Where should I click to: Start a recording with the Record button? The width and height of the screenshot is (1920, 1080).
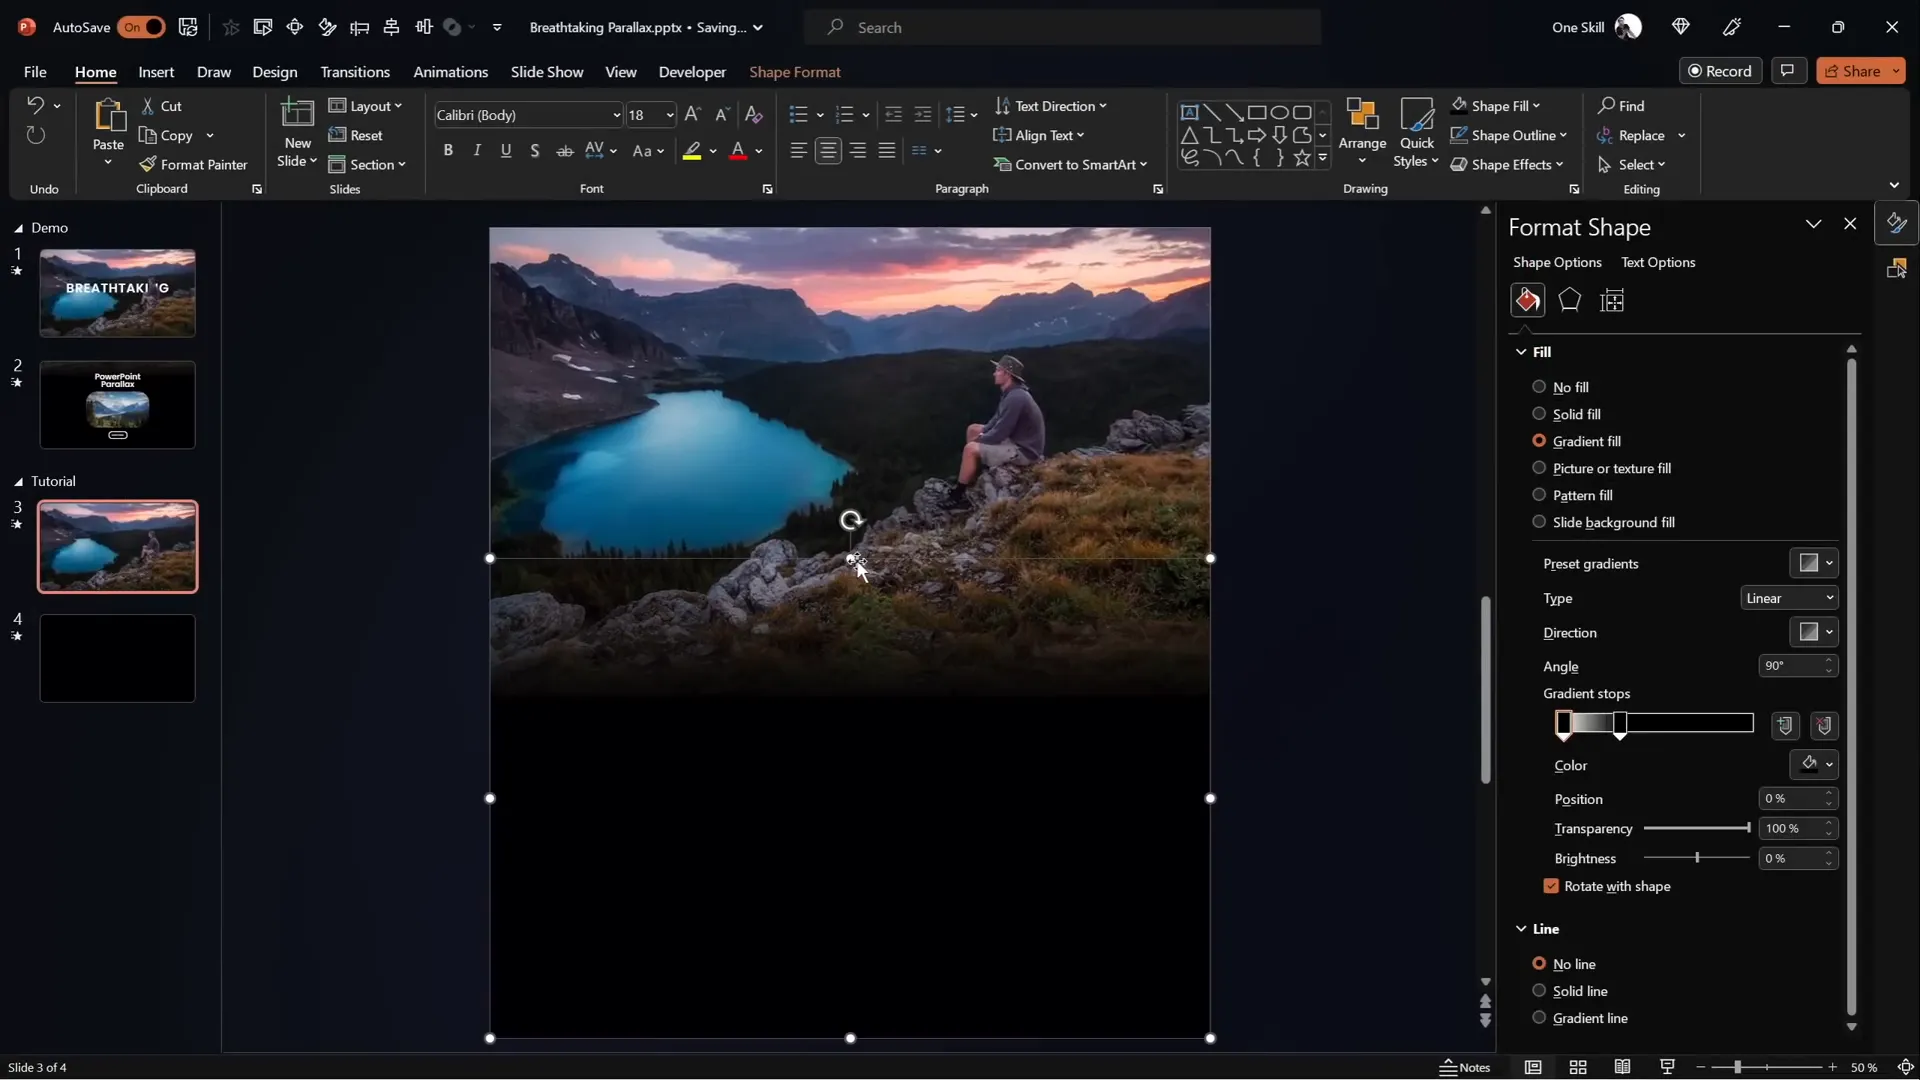[x=1722, y=70]
